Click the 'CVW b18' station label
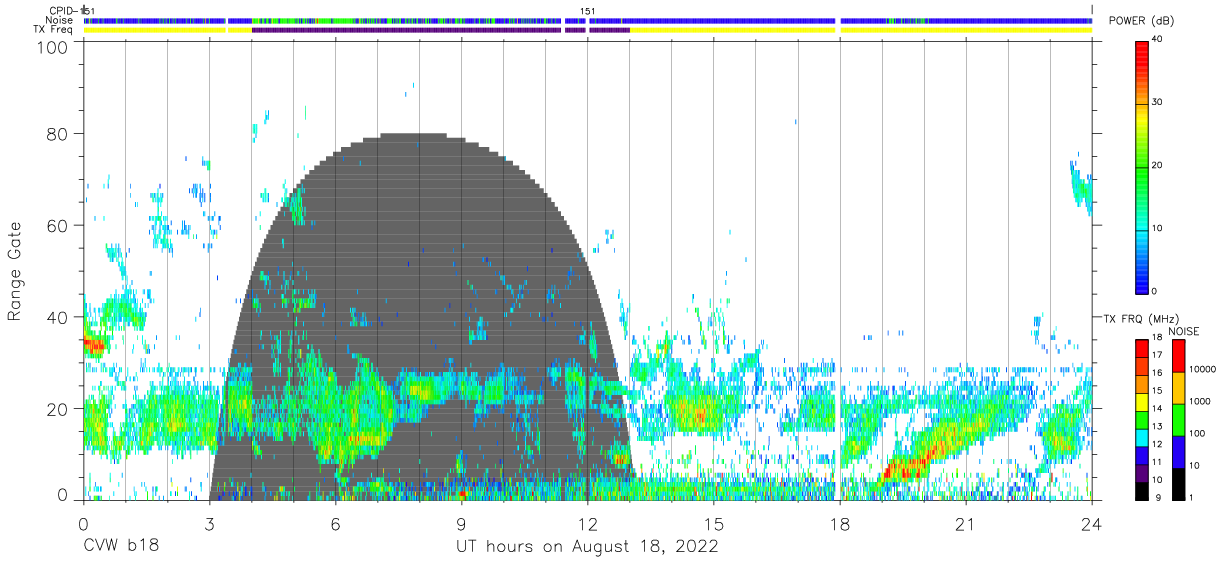This screenshot has width=1228, height=567. [120, 546]
